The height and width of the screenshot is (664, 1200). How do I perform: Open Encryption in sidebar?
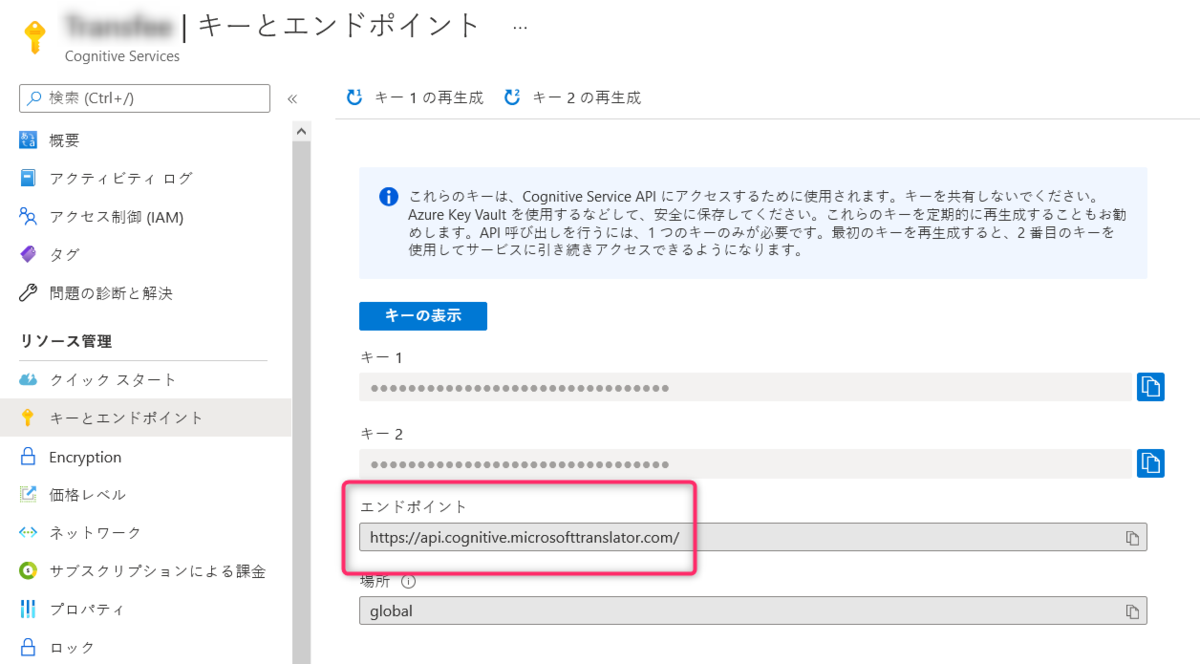click(85, 457)
